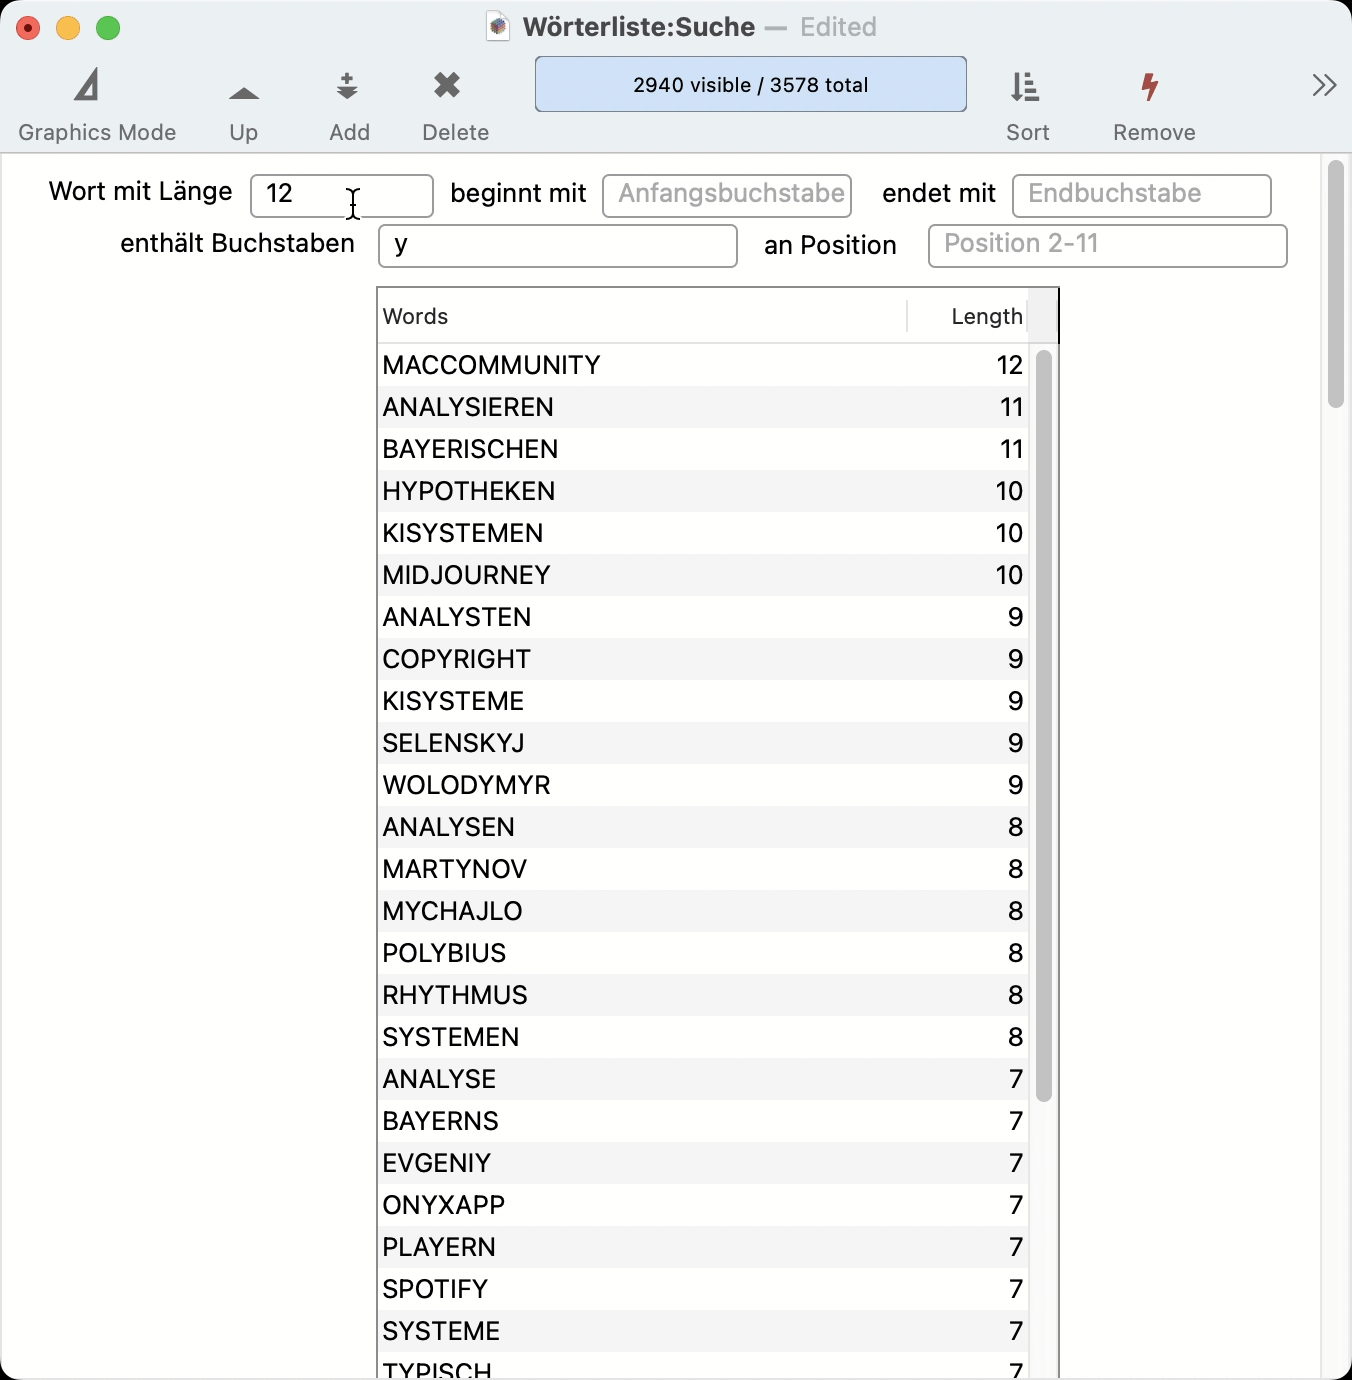Image resolution: width=1352 pixels, height=1380 pixels.
Task: Focus the Wort mit Länge field
Action: tap(342, 195)
